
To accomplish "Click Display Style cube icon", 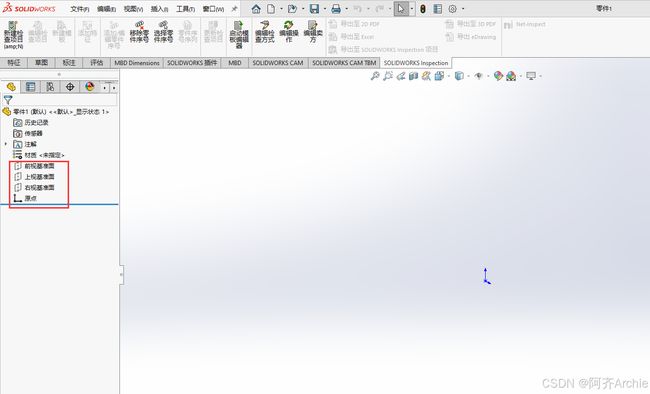I will point(459,76).
